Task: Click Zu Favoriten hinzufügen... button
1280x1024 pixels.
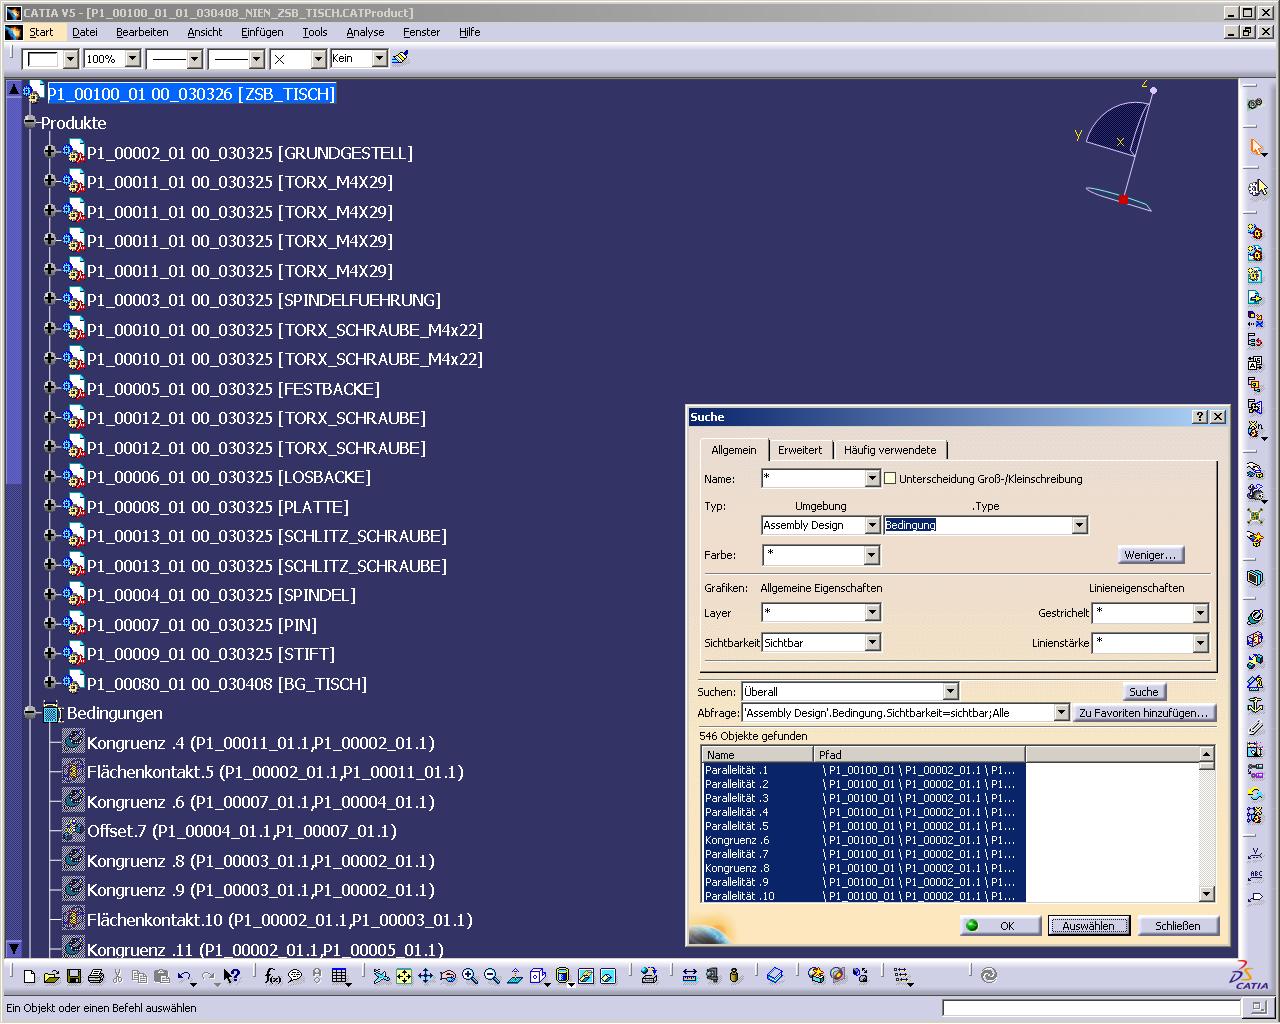Action: 1145,712
